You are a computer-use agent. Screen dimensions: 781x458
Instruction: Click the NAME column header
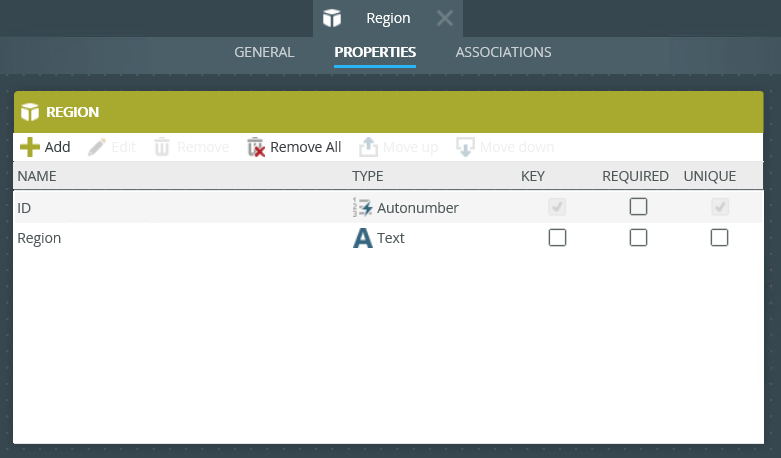(x=37, y=176)
